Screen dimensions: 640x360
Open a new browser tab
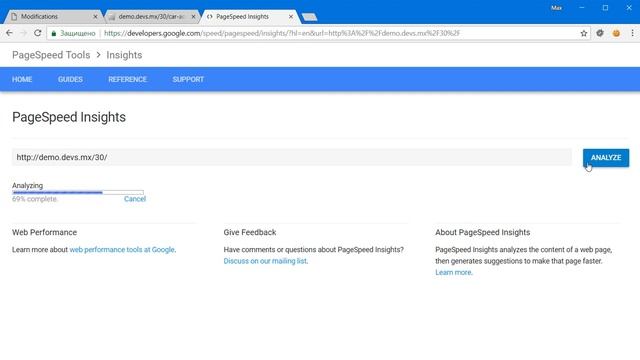[309, 17]
